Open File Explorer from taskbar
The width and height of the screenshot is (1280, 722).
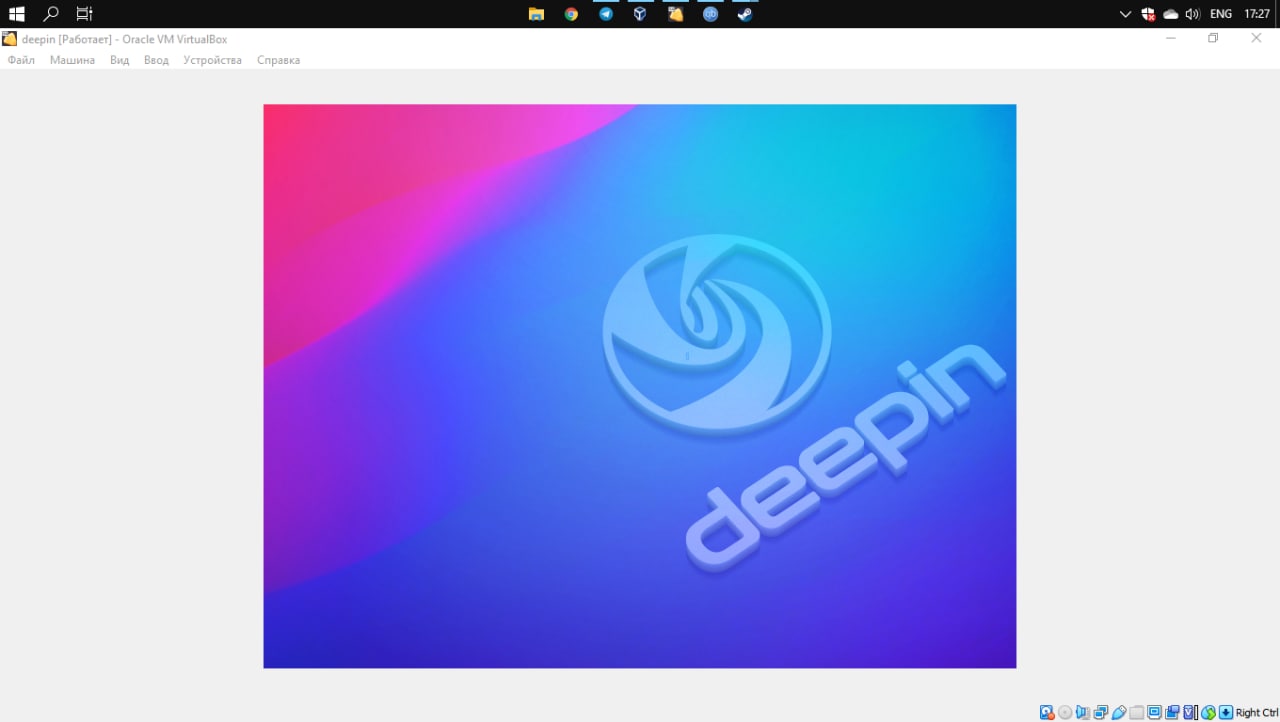tap(536, 14)
